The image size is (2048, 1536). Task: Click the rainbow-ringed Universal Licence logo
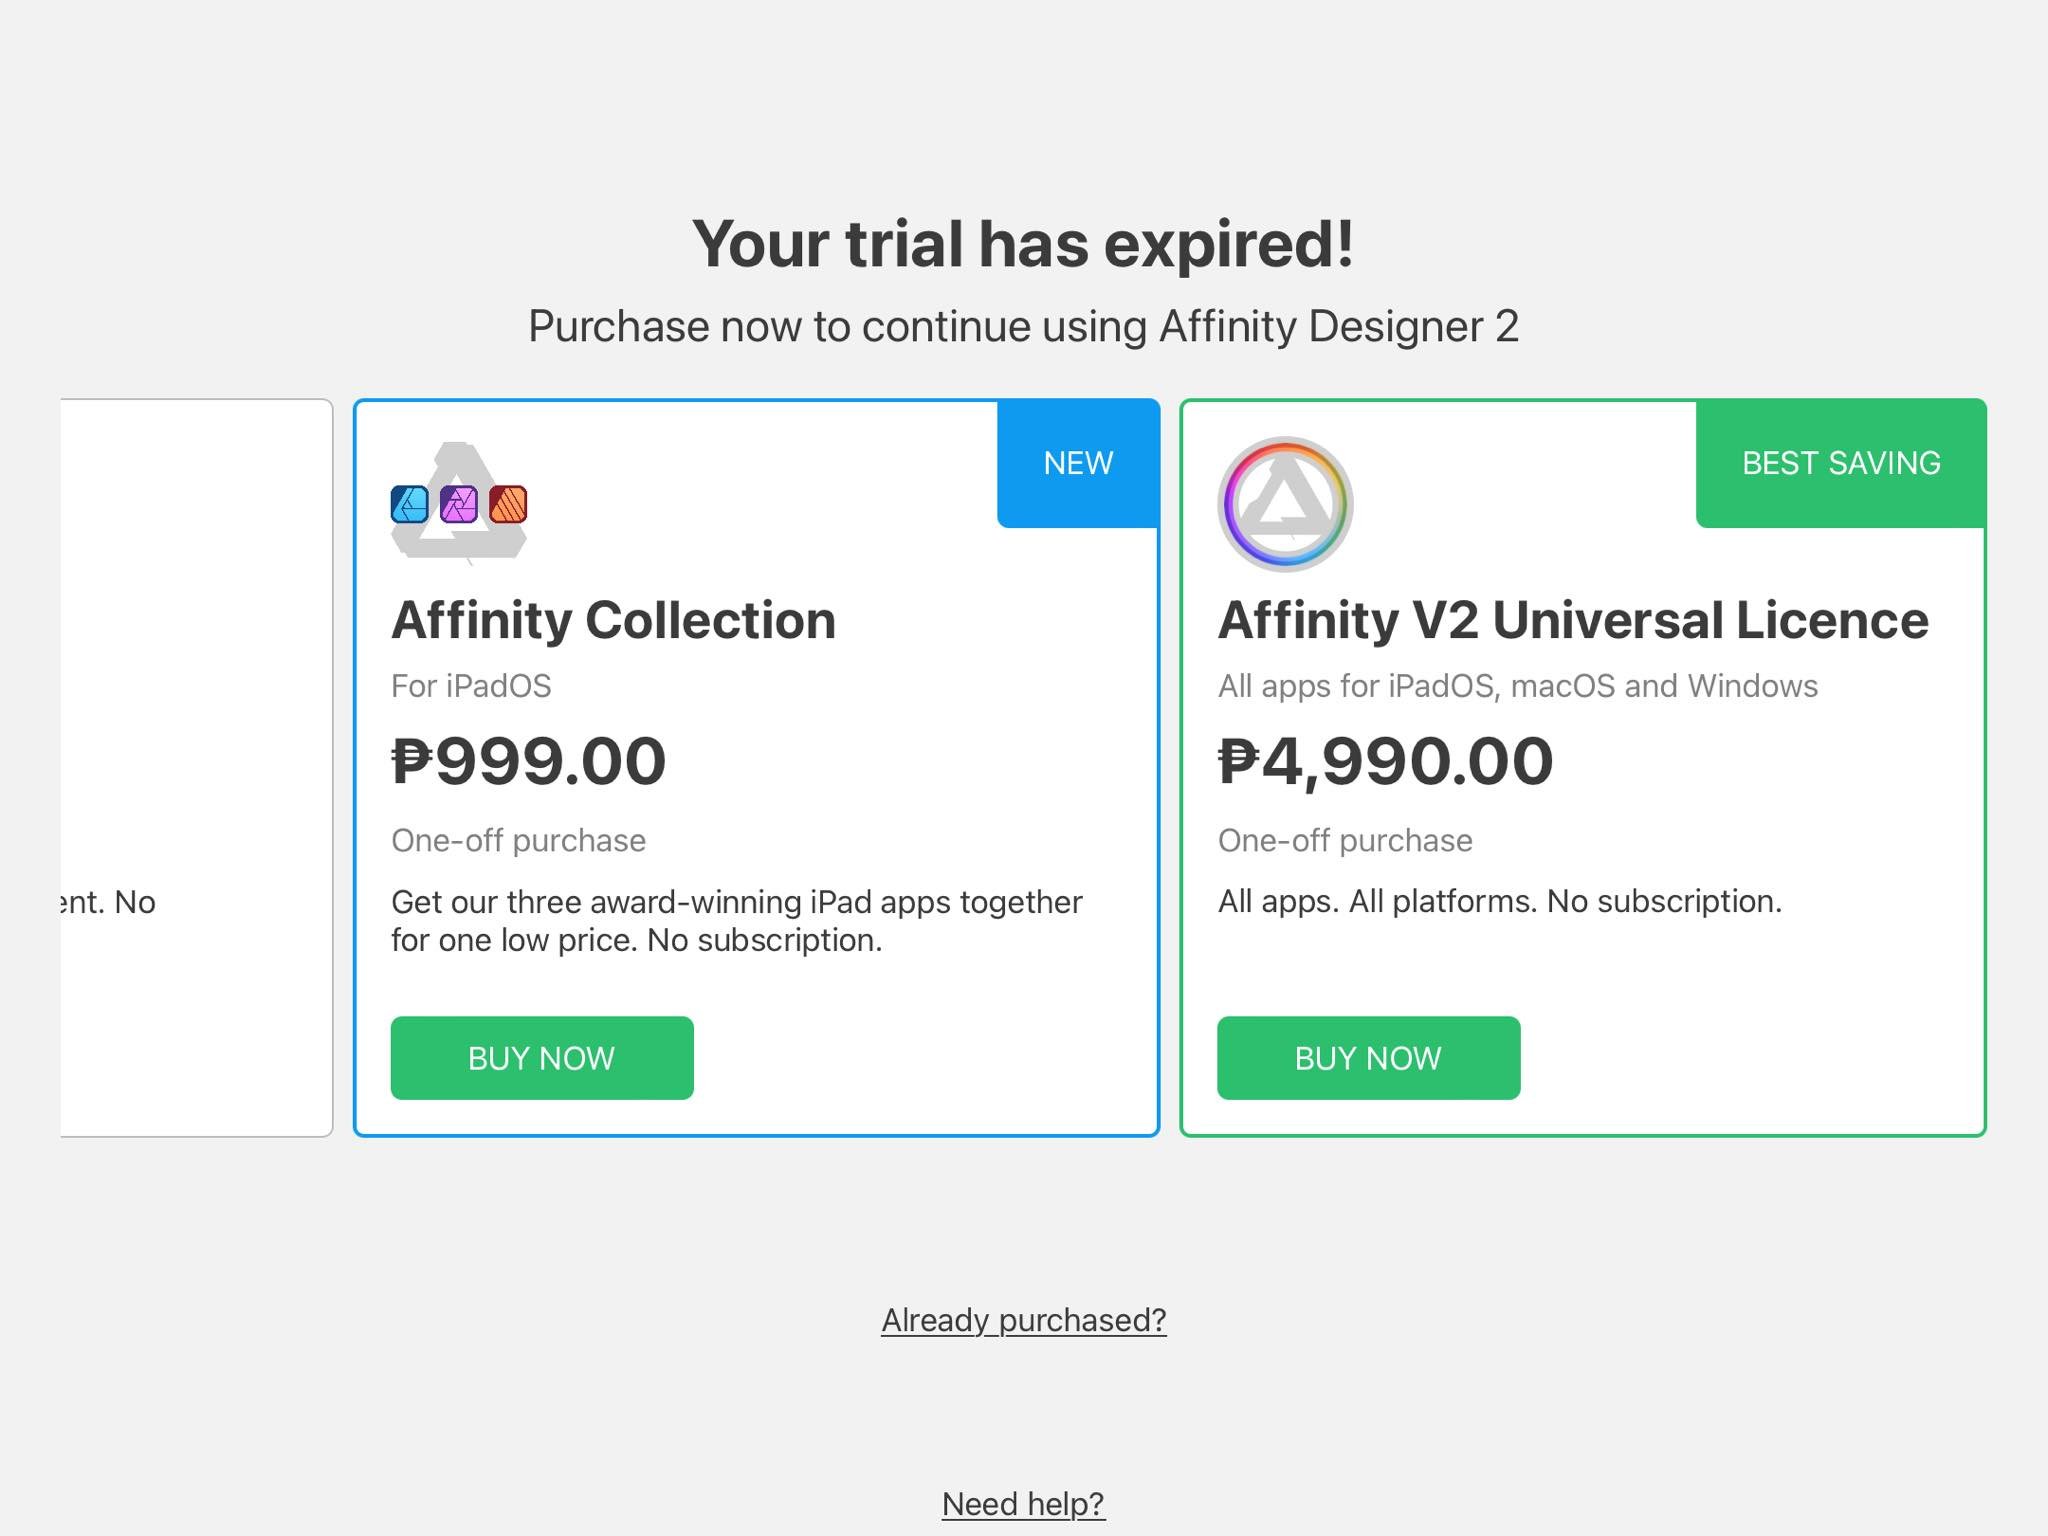pos(1285,504)
